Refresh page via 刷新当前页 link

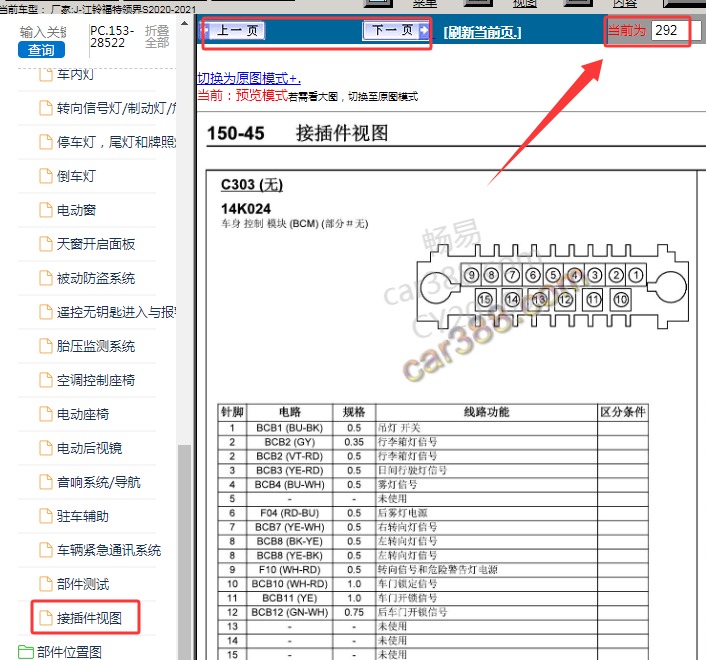point(482,32)
